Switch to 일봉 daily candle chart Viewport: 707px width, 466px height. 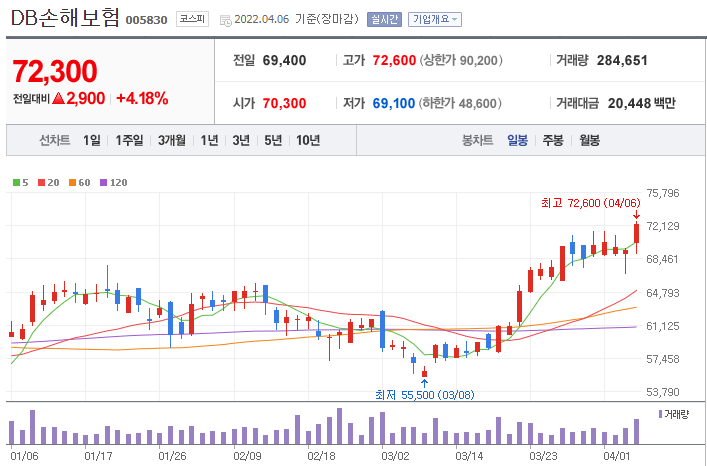[518, 140]
